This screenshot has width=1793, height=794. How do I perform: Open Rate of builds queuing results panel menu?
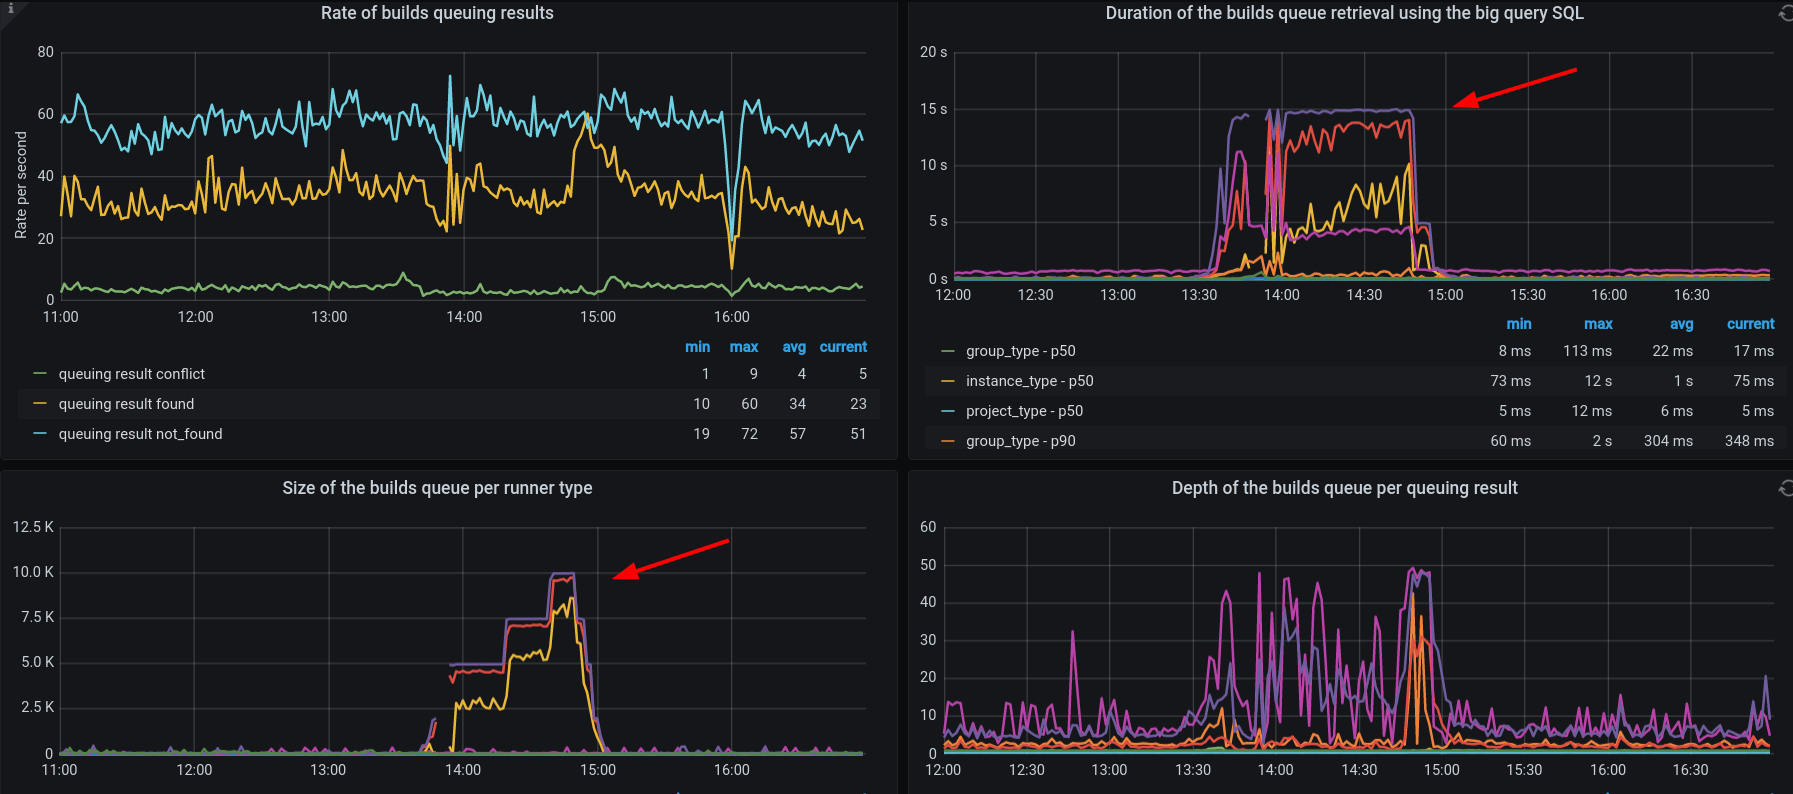click(x=437, y=13)
